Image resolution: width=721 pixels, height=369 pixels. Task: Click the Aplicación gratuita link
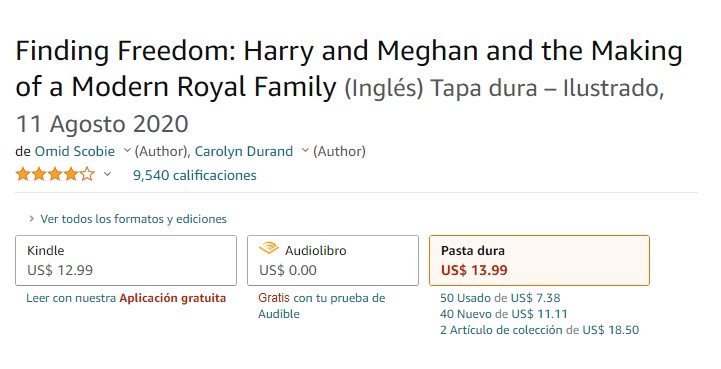tap(173, 298)
